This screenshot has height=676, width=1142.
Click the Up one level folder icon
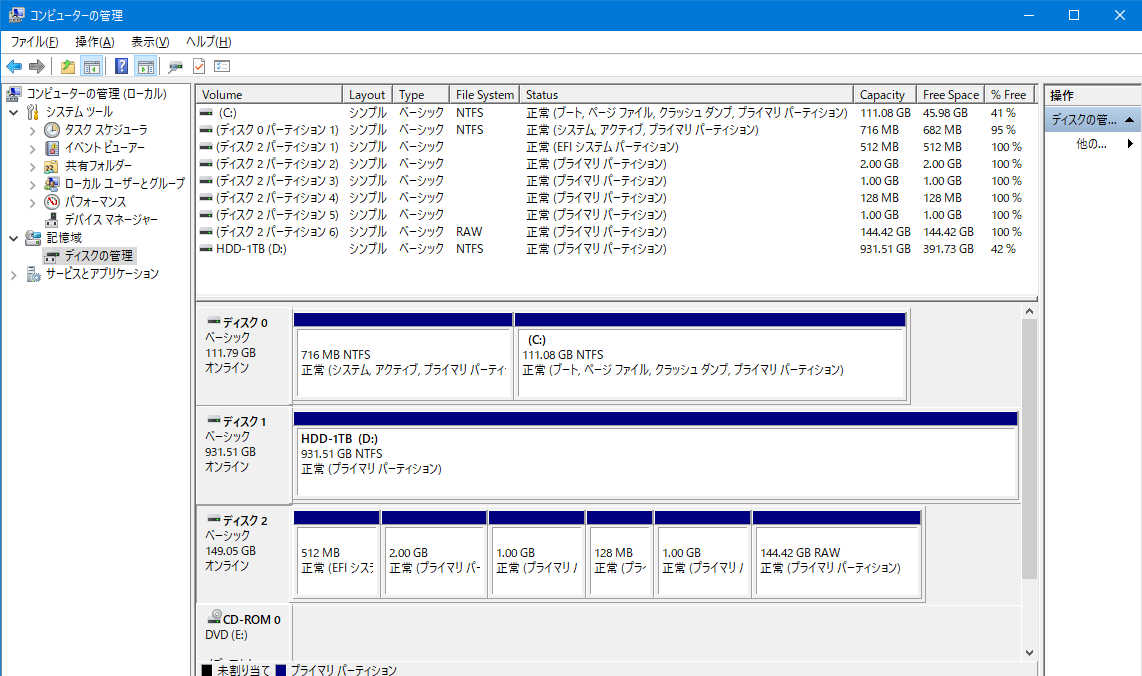[68, 67]
